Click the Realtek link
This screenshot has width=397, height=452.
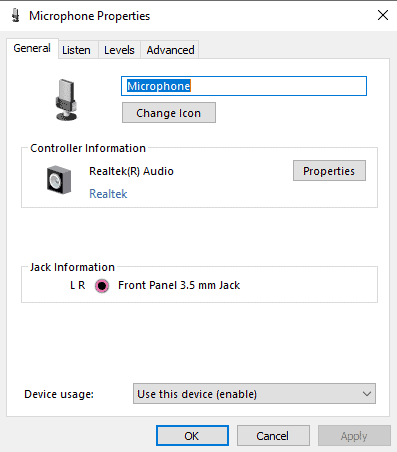coord(108,194)
